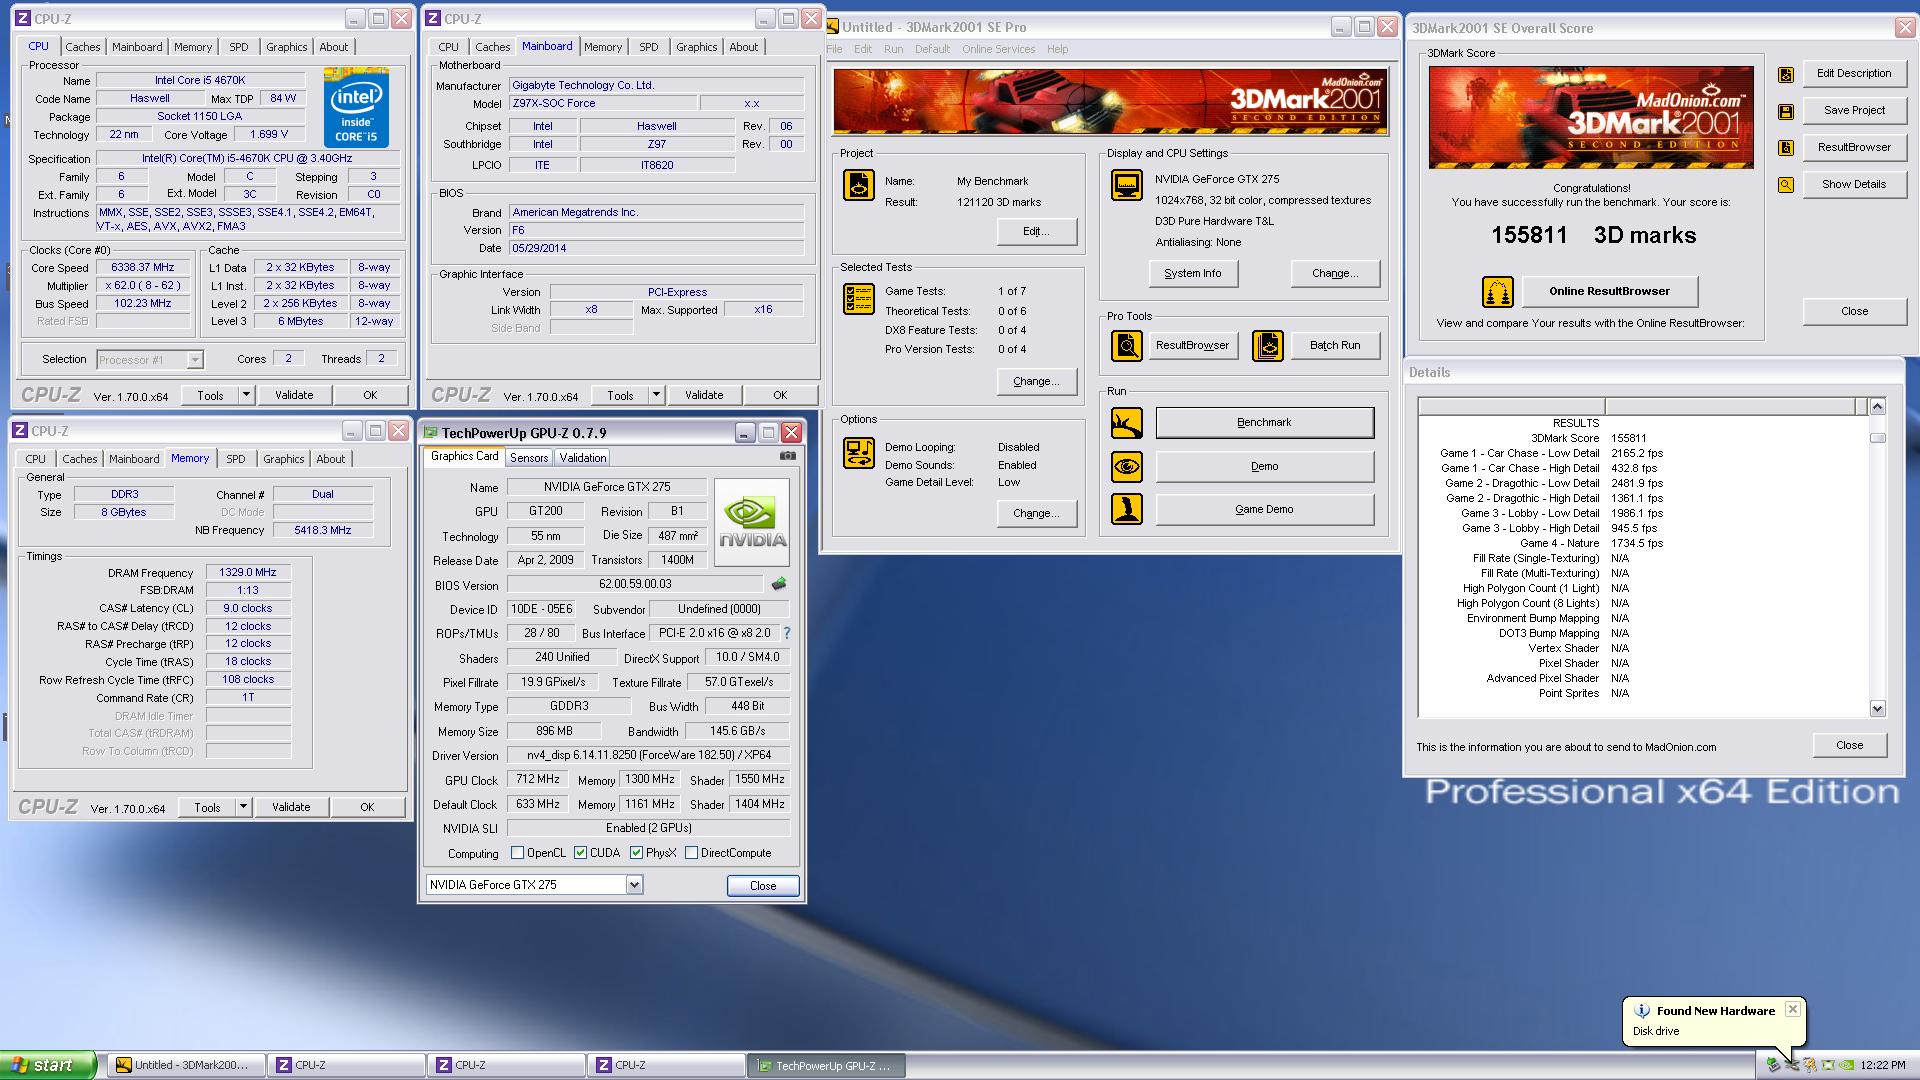
Task: Click the Online ResultBrowser icon
Action: pyautogui.click(x=1497, y=292)
